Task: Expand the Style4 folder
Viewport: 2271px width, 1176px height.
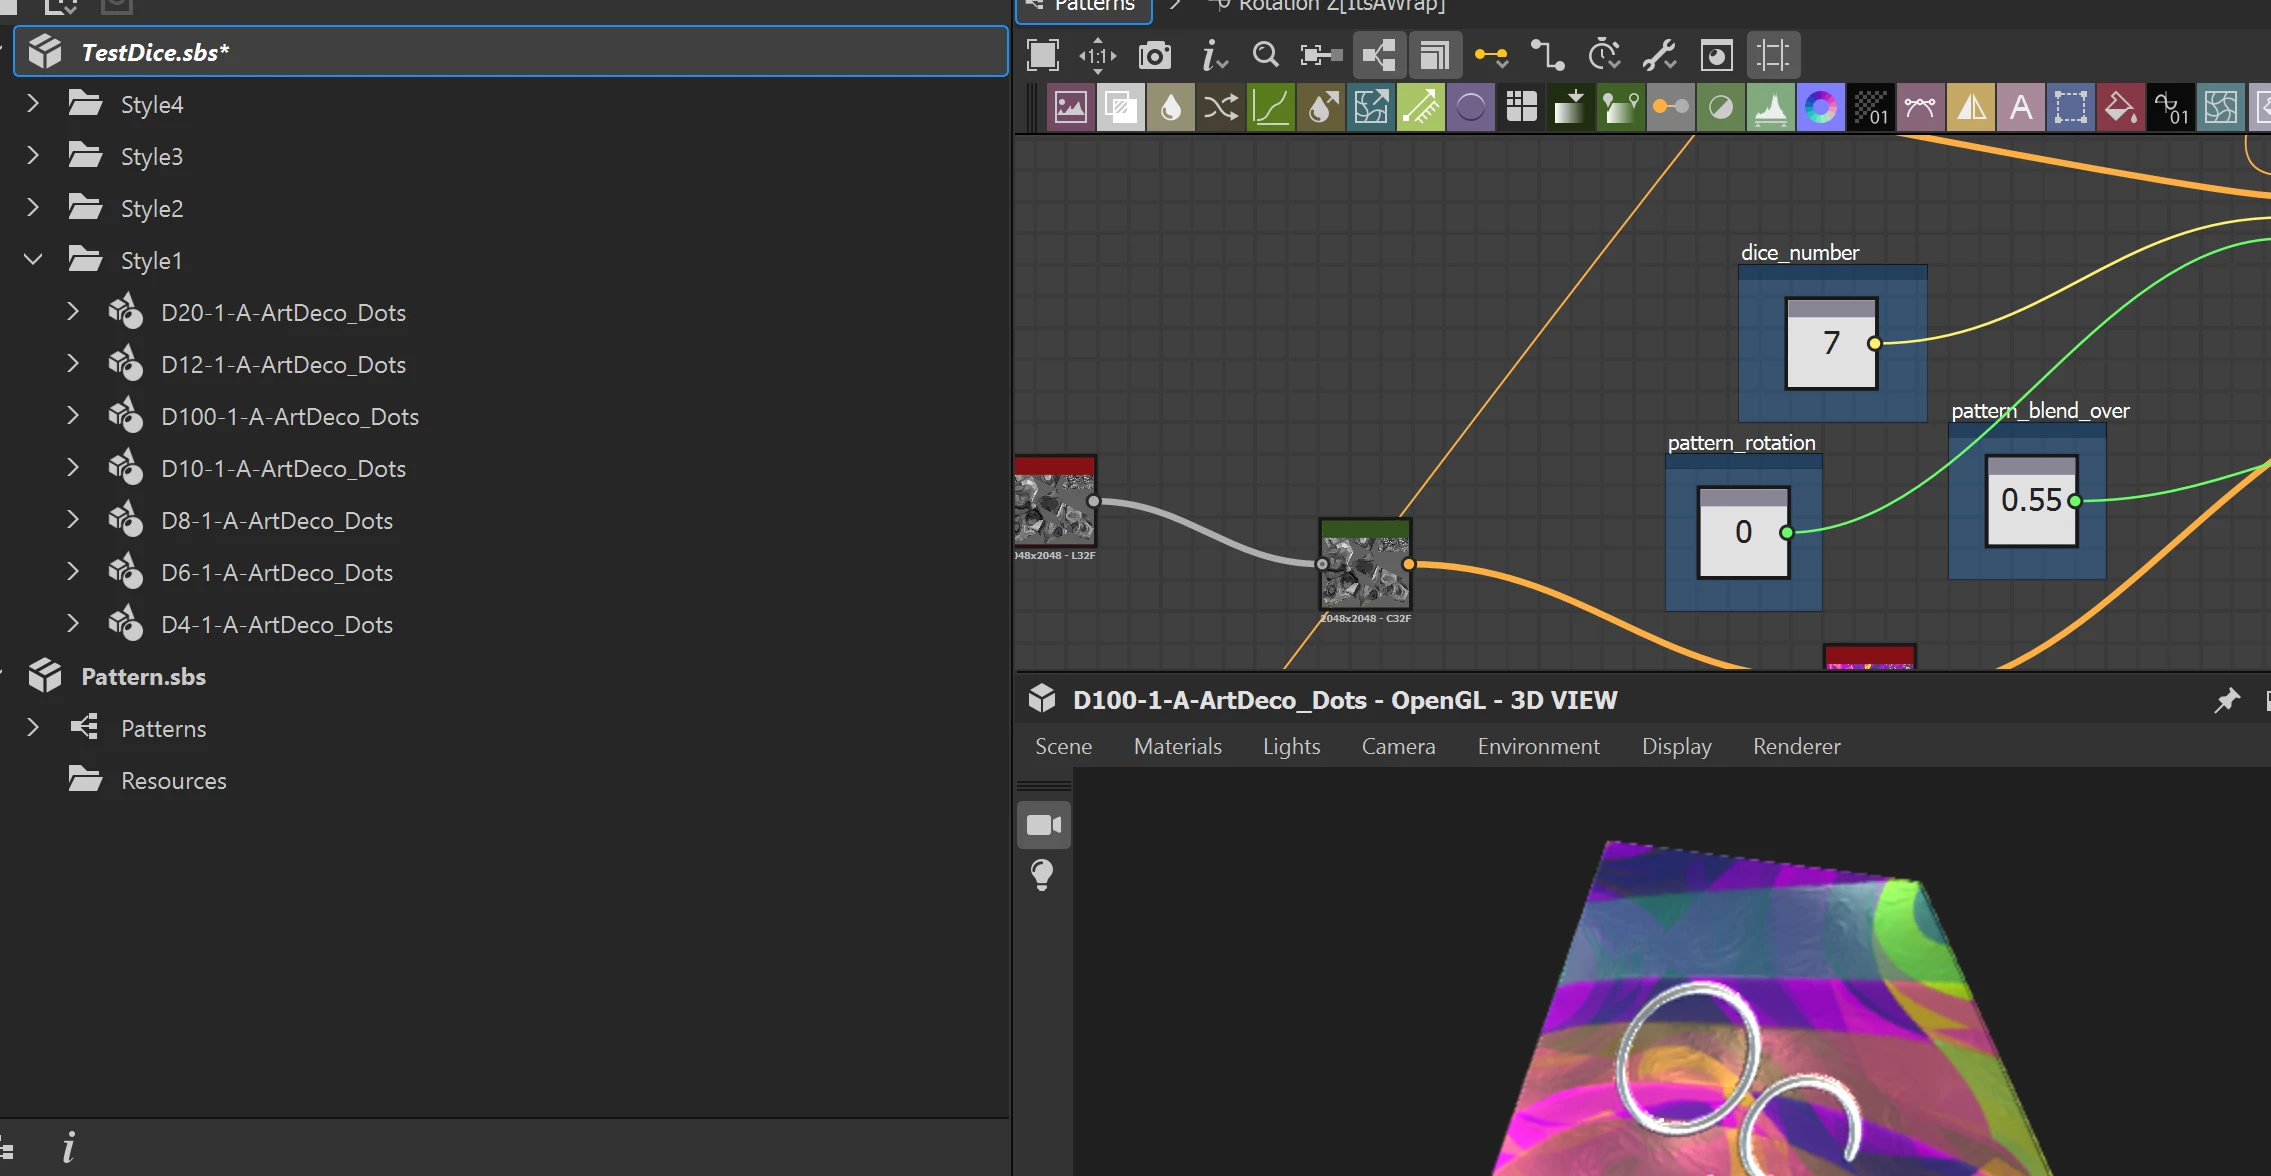Action: coord(33,104)
